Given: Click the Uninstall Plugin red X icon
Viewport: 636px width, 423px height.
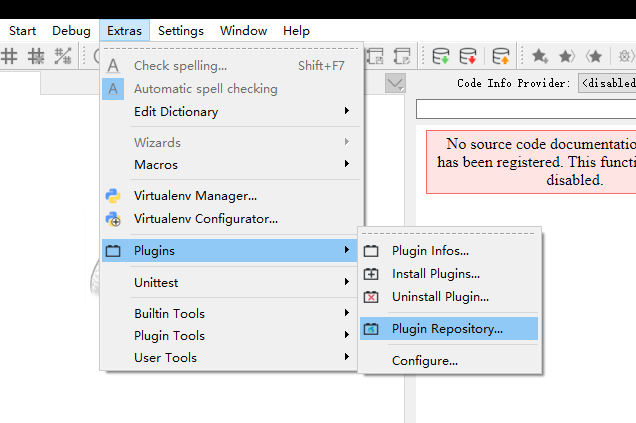Looking at the screenshot, I should [371, 297].
